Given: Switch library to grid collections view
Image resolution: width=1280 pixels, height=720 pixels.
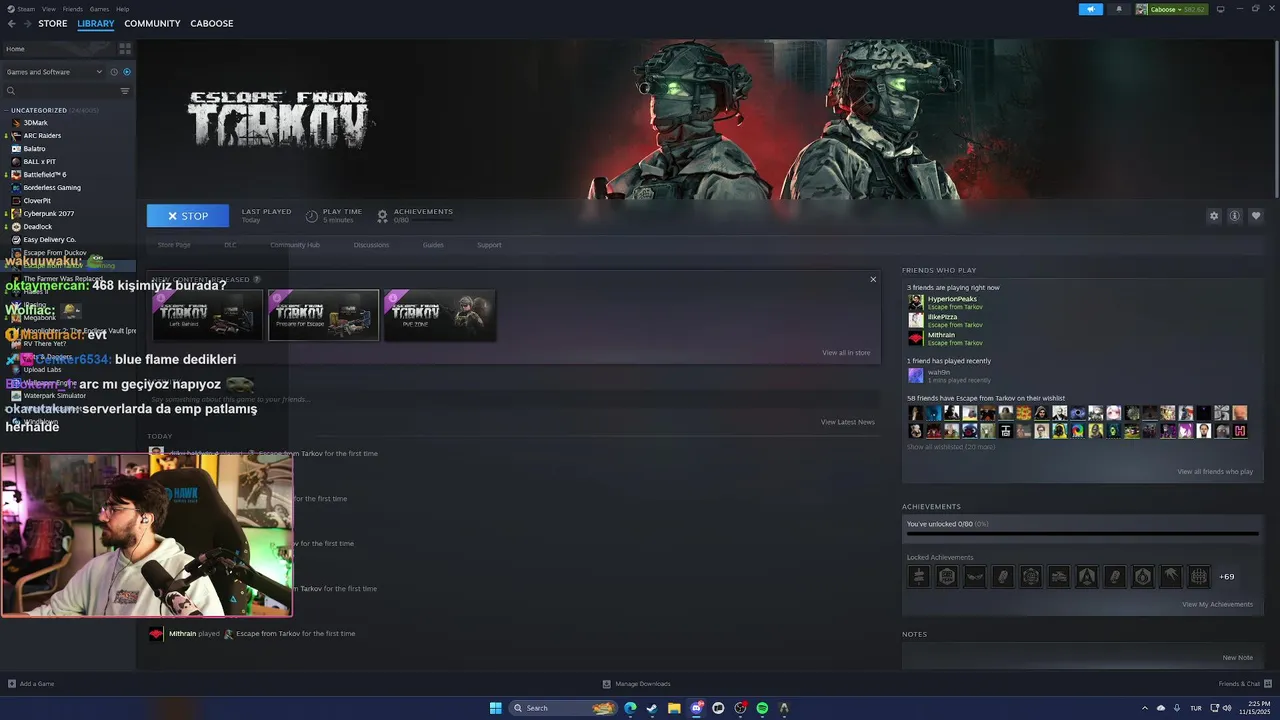Looking at the screenshot, I should click(125, 48).
